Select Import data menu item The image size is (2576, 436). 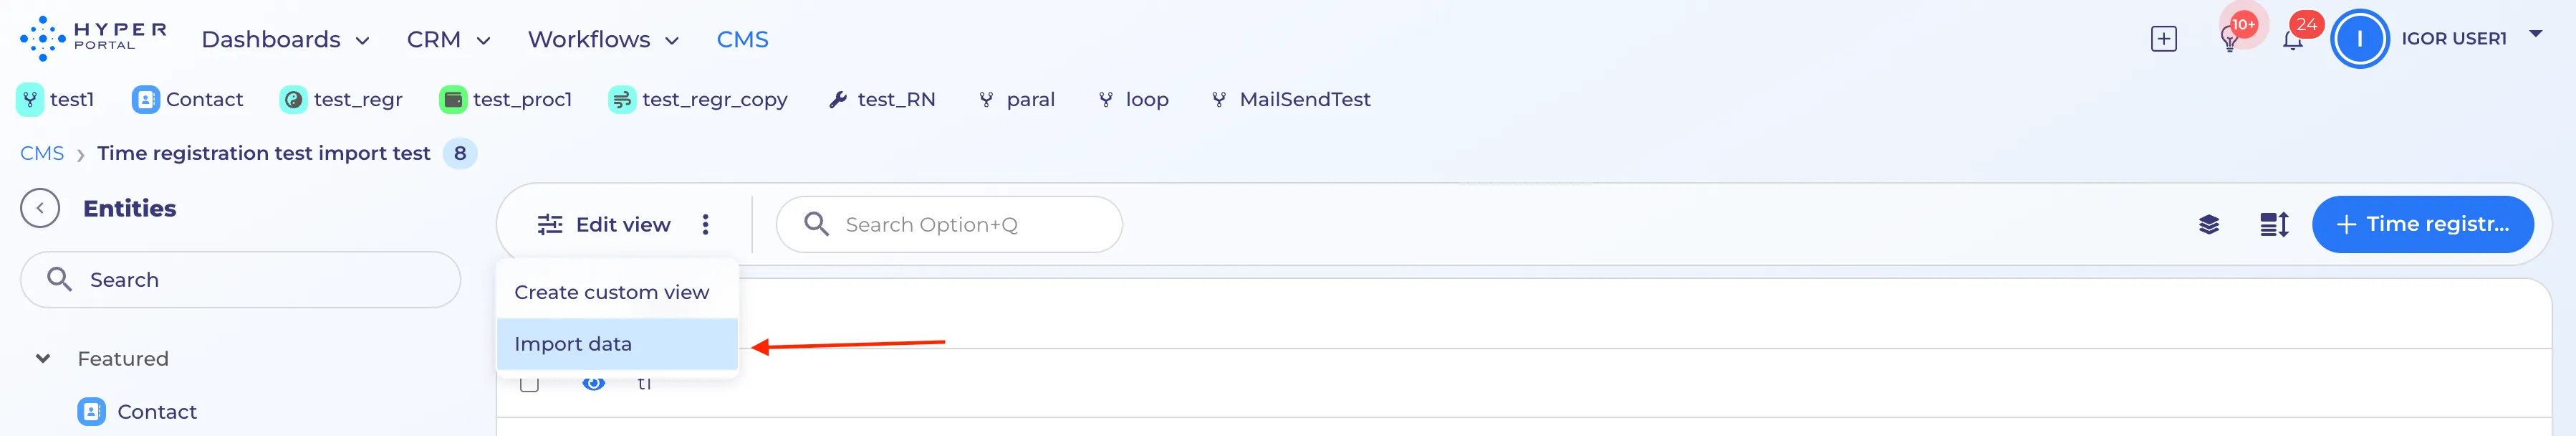617,344
